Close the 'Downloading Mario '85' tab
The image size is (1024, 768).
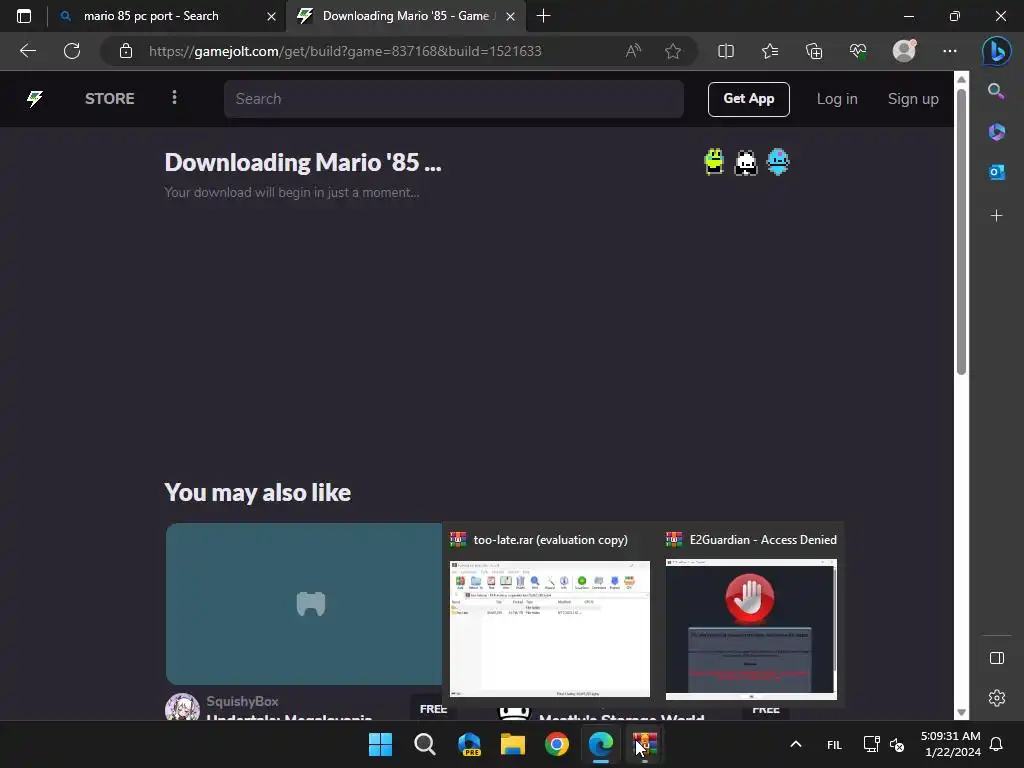pyautogui.click(x=511, y=16)
